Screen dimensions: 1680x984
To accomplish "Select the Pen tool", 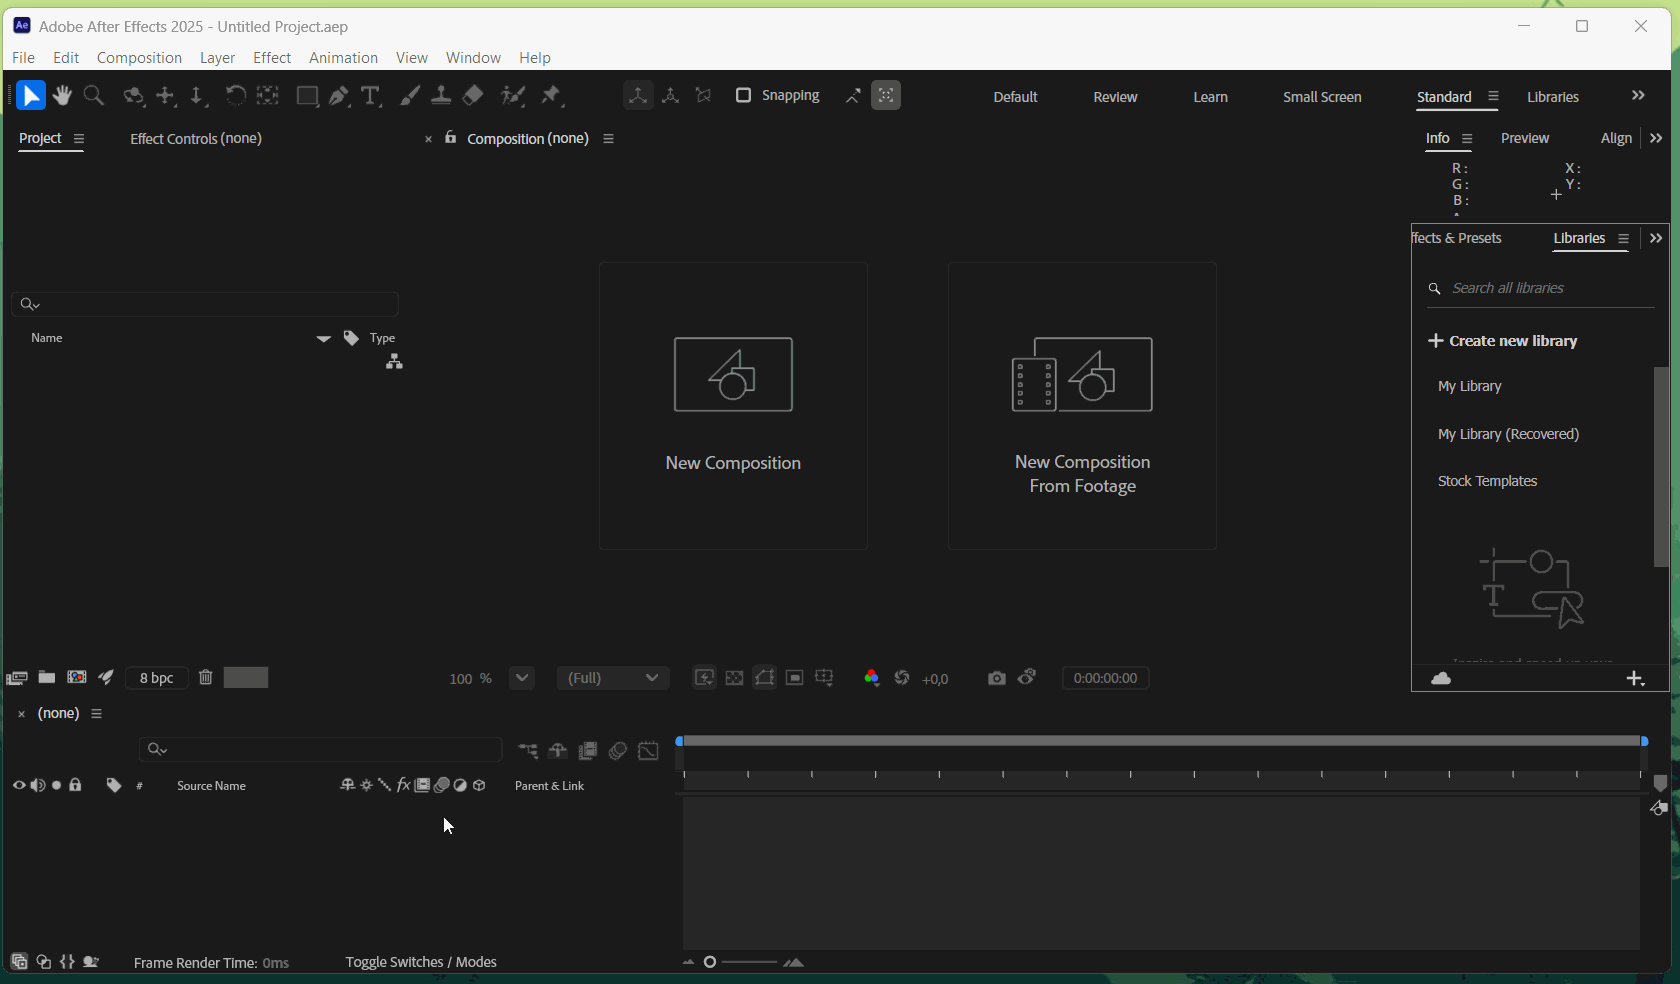I will pos(340,96).
